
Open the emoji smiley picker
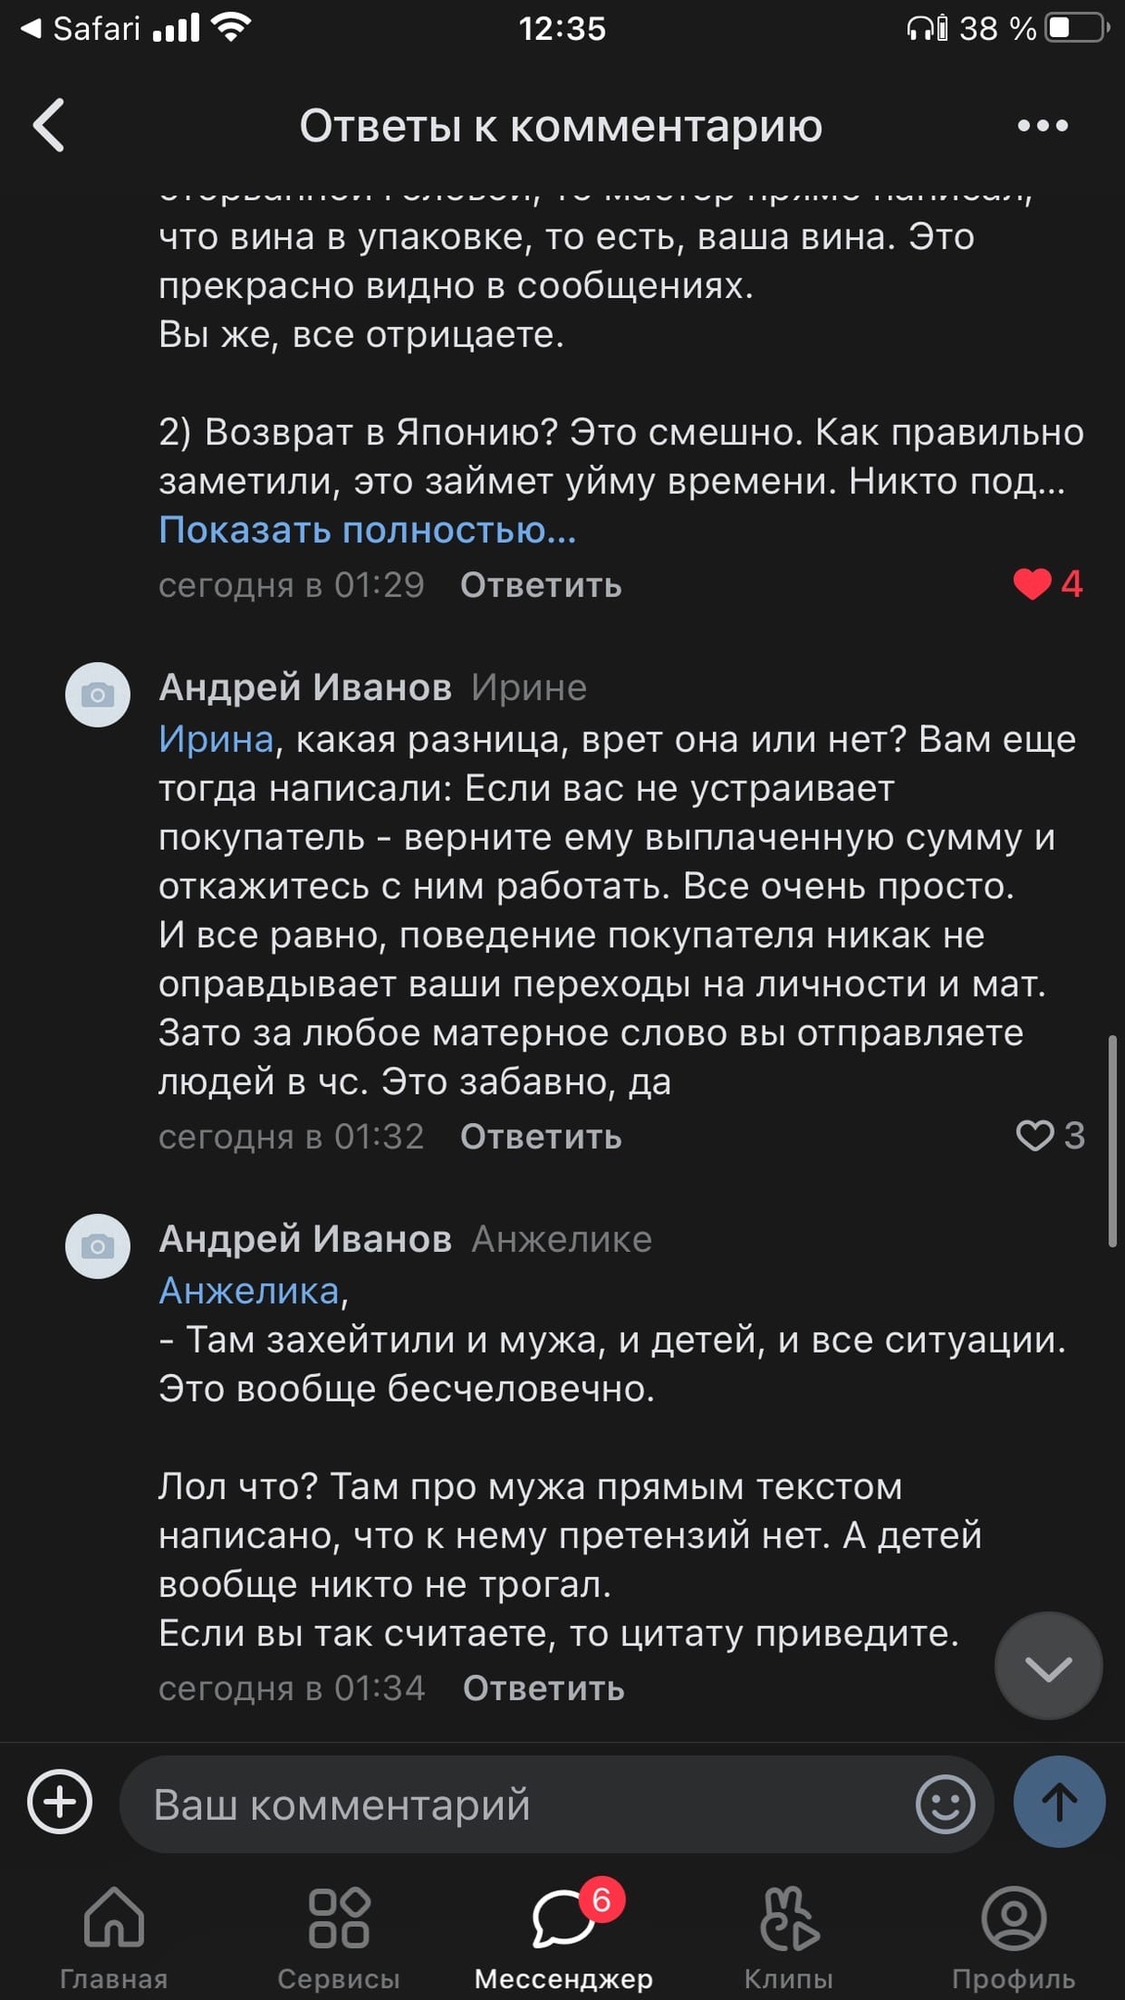point(944,1804)
